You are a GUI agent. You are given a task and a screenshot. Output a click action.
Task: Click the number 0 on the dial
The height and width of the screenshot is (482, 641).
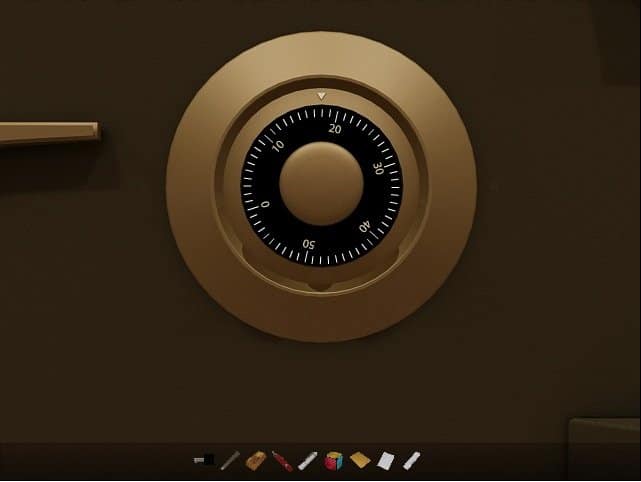[265, 204]
